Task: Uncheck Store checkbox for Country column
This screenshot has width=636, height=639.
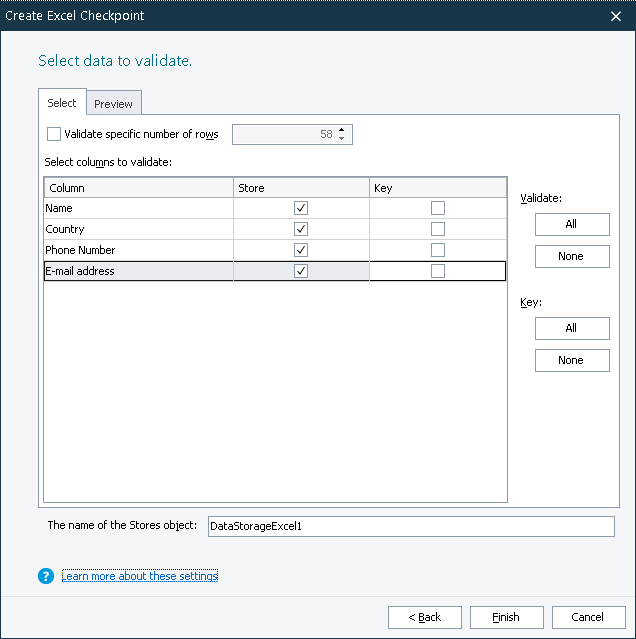Action: (301, 229)
